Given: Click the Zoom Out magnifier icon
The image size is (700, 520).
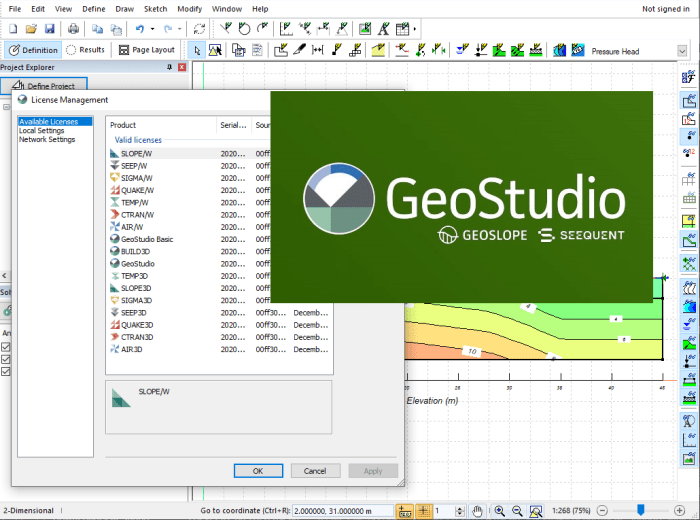Looking at the screenshot, I should pyautogui.click(x=517, y=511).
